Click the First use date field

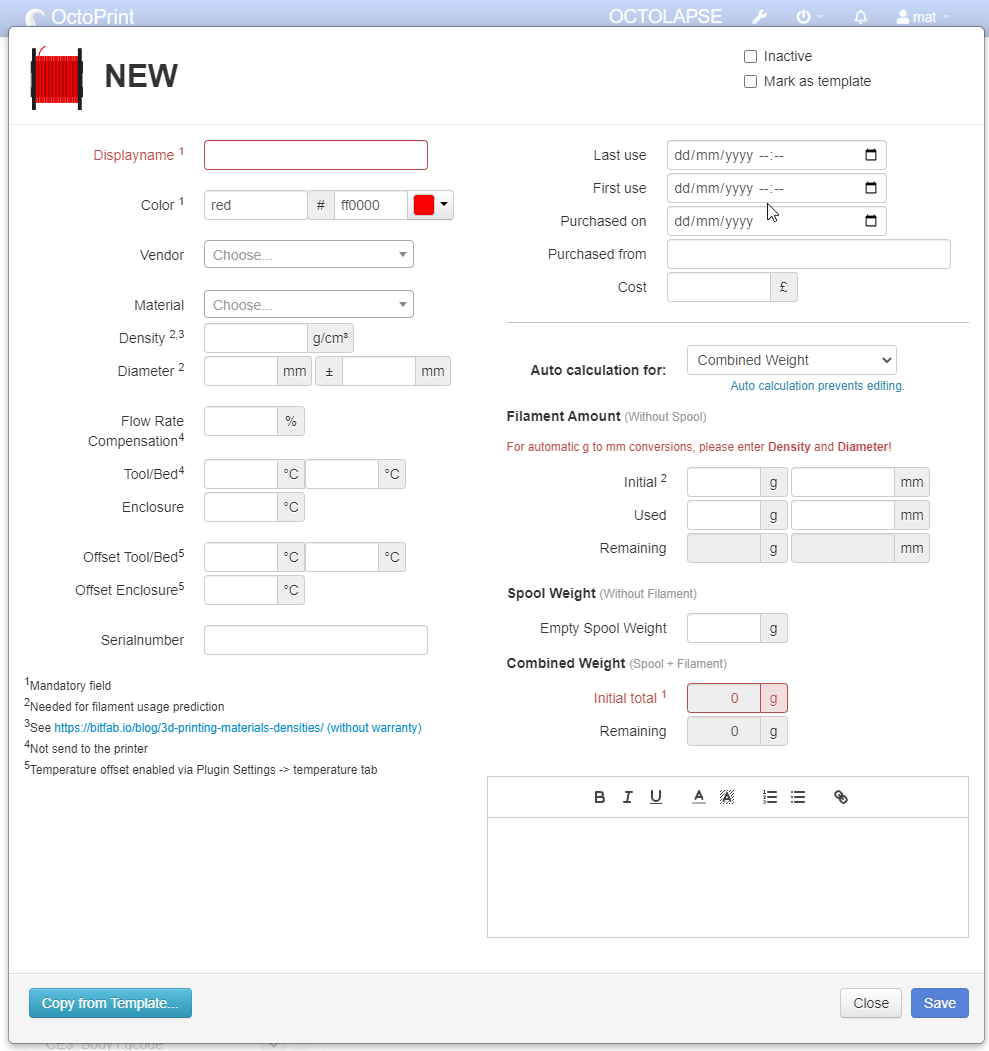[777, 188]
